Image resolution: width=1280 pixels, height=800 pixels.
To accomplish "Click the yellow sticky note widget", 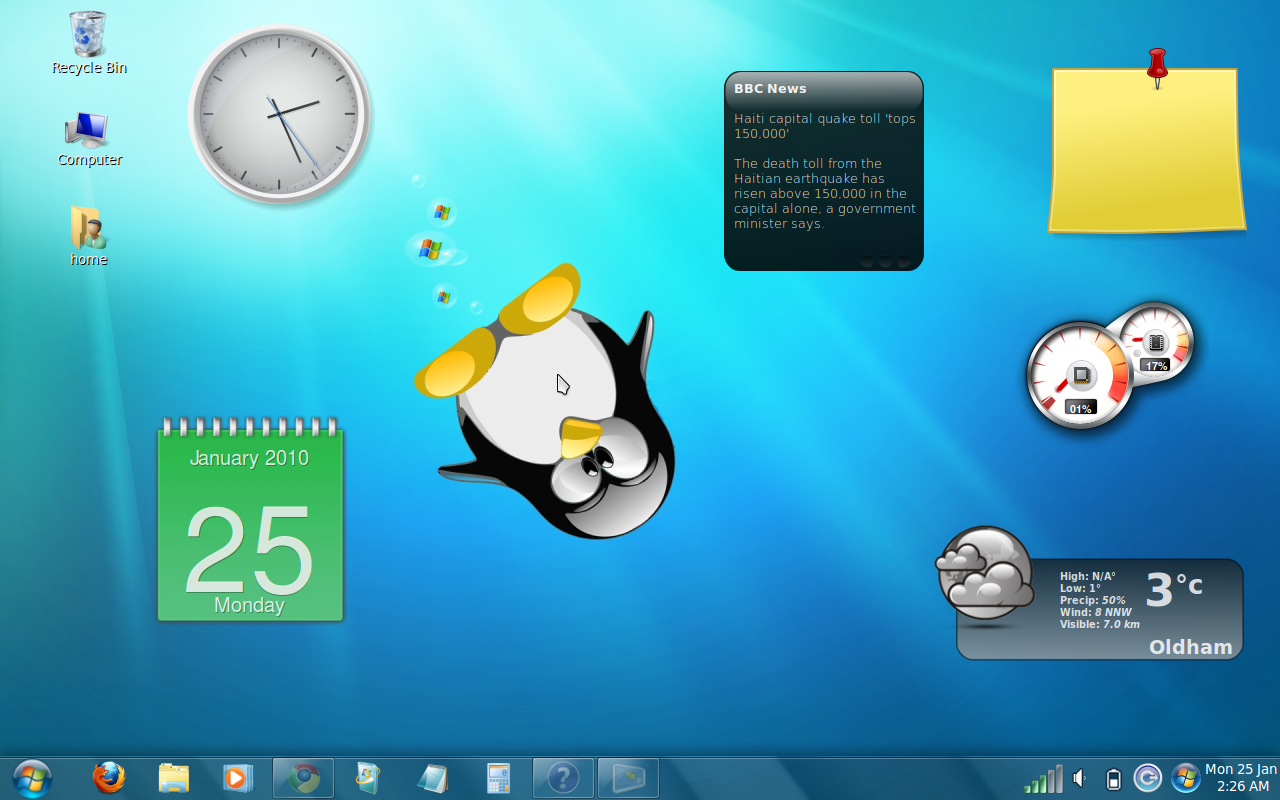I will tap(1147, 150).
